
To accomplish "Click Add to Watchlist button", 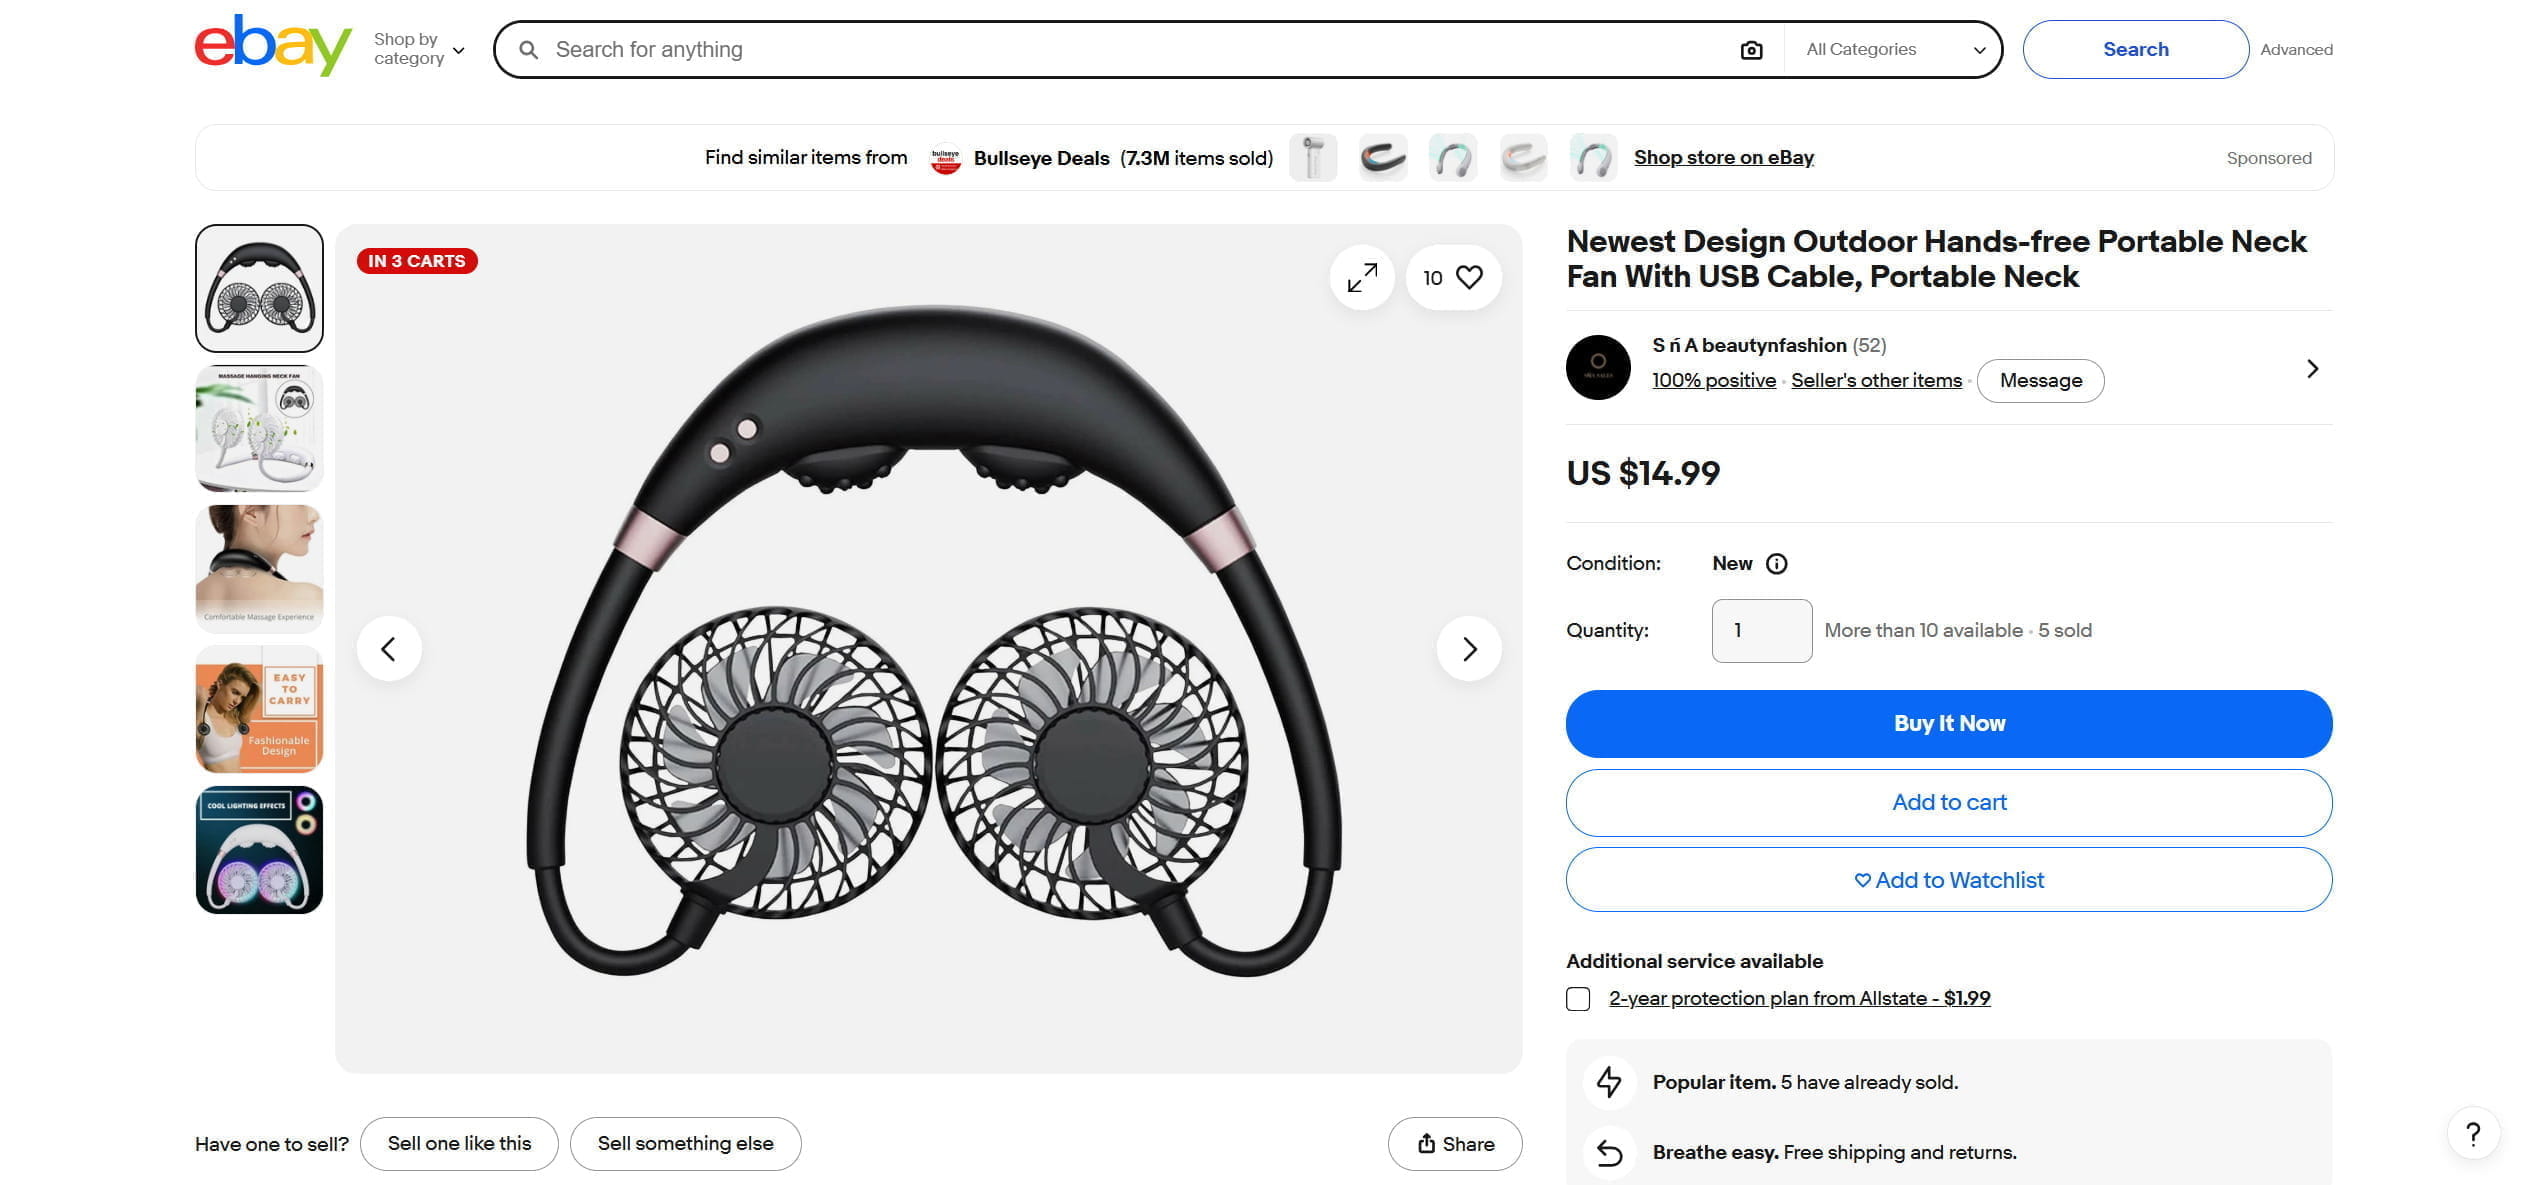I will 1949,880.
